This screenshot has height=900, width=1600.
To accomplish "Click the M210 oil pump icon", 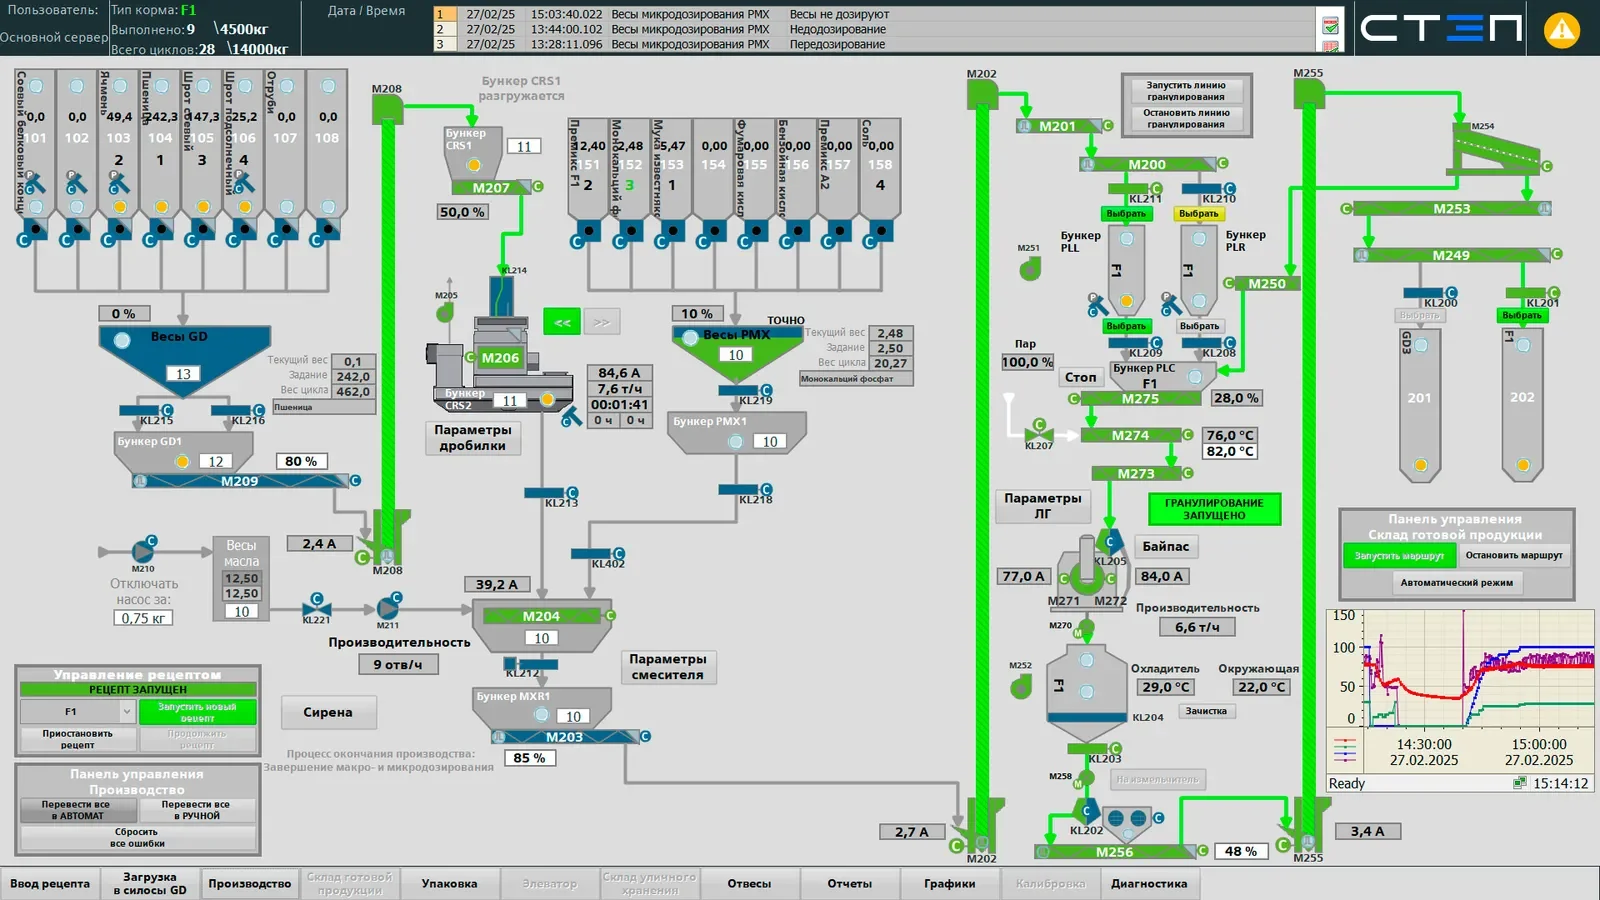I will point(143,552).
